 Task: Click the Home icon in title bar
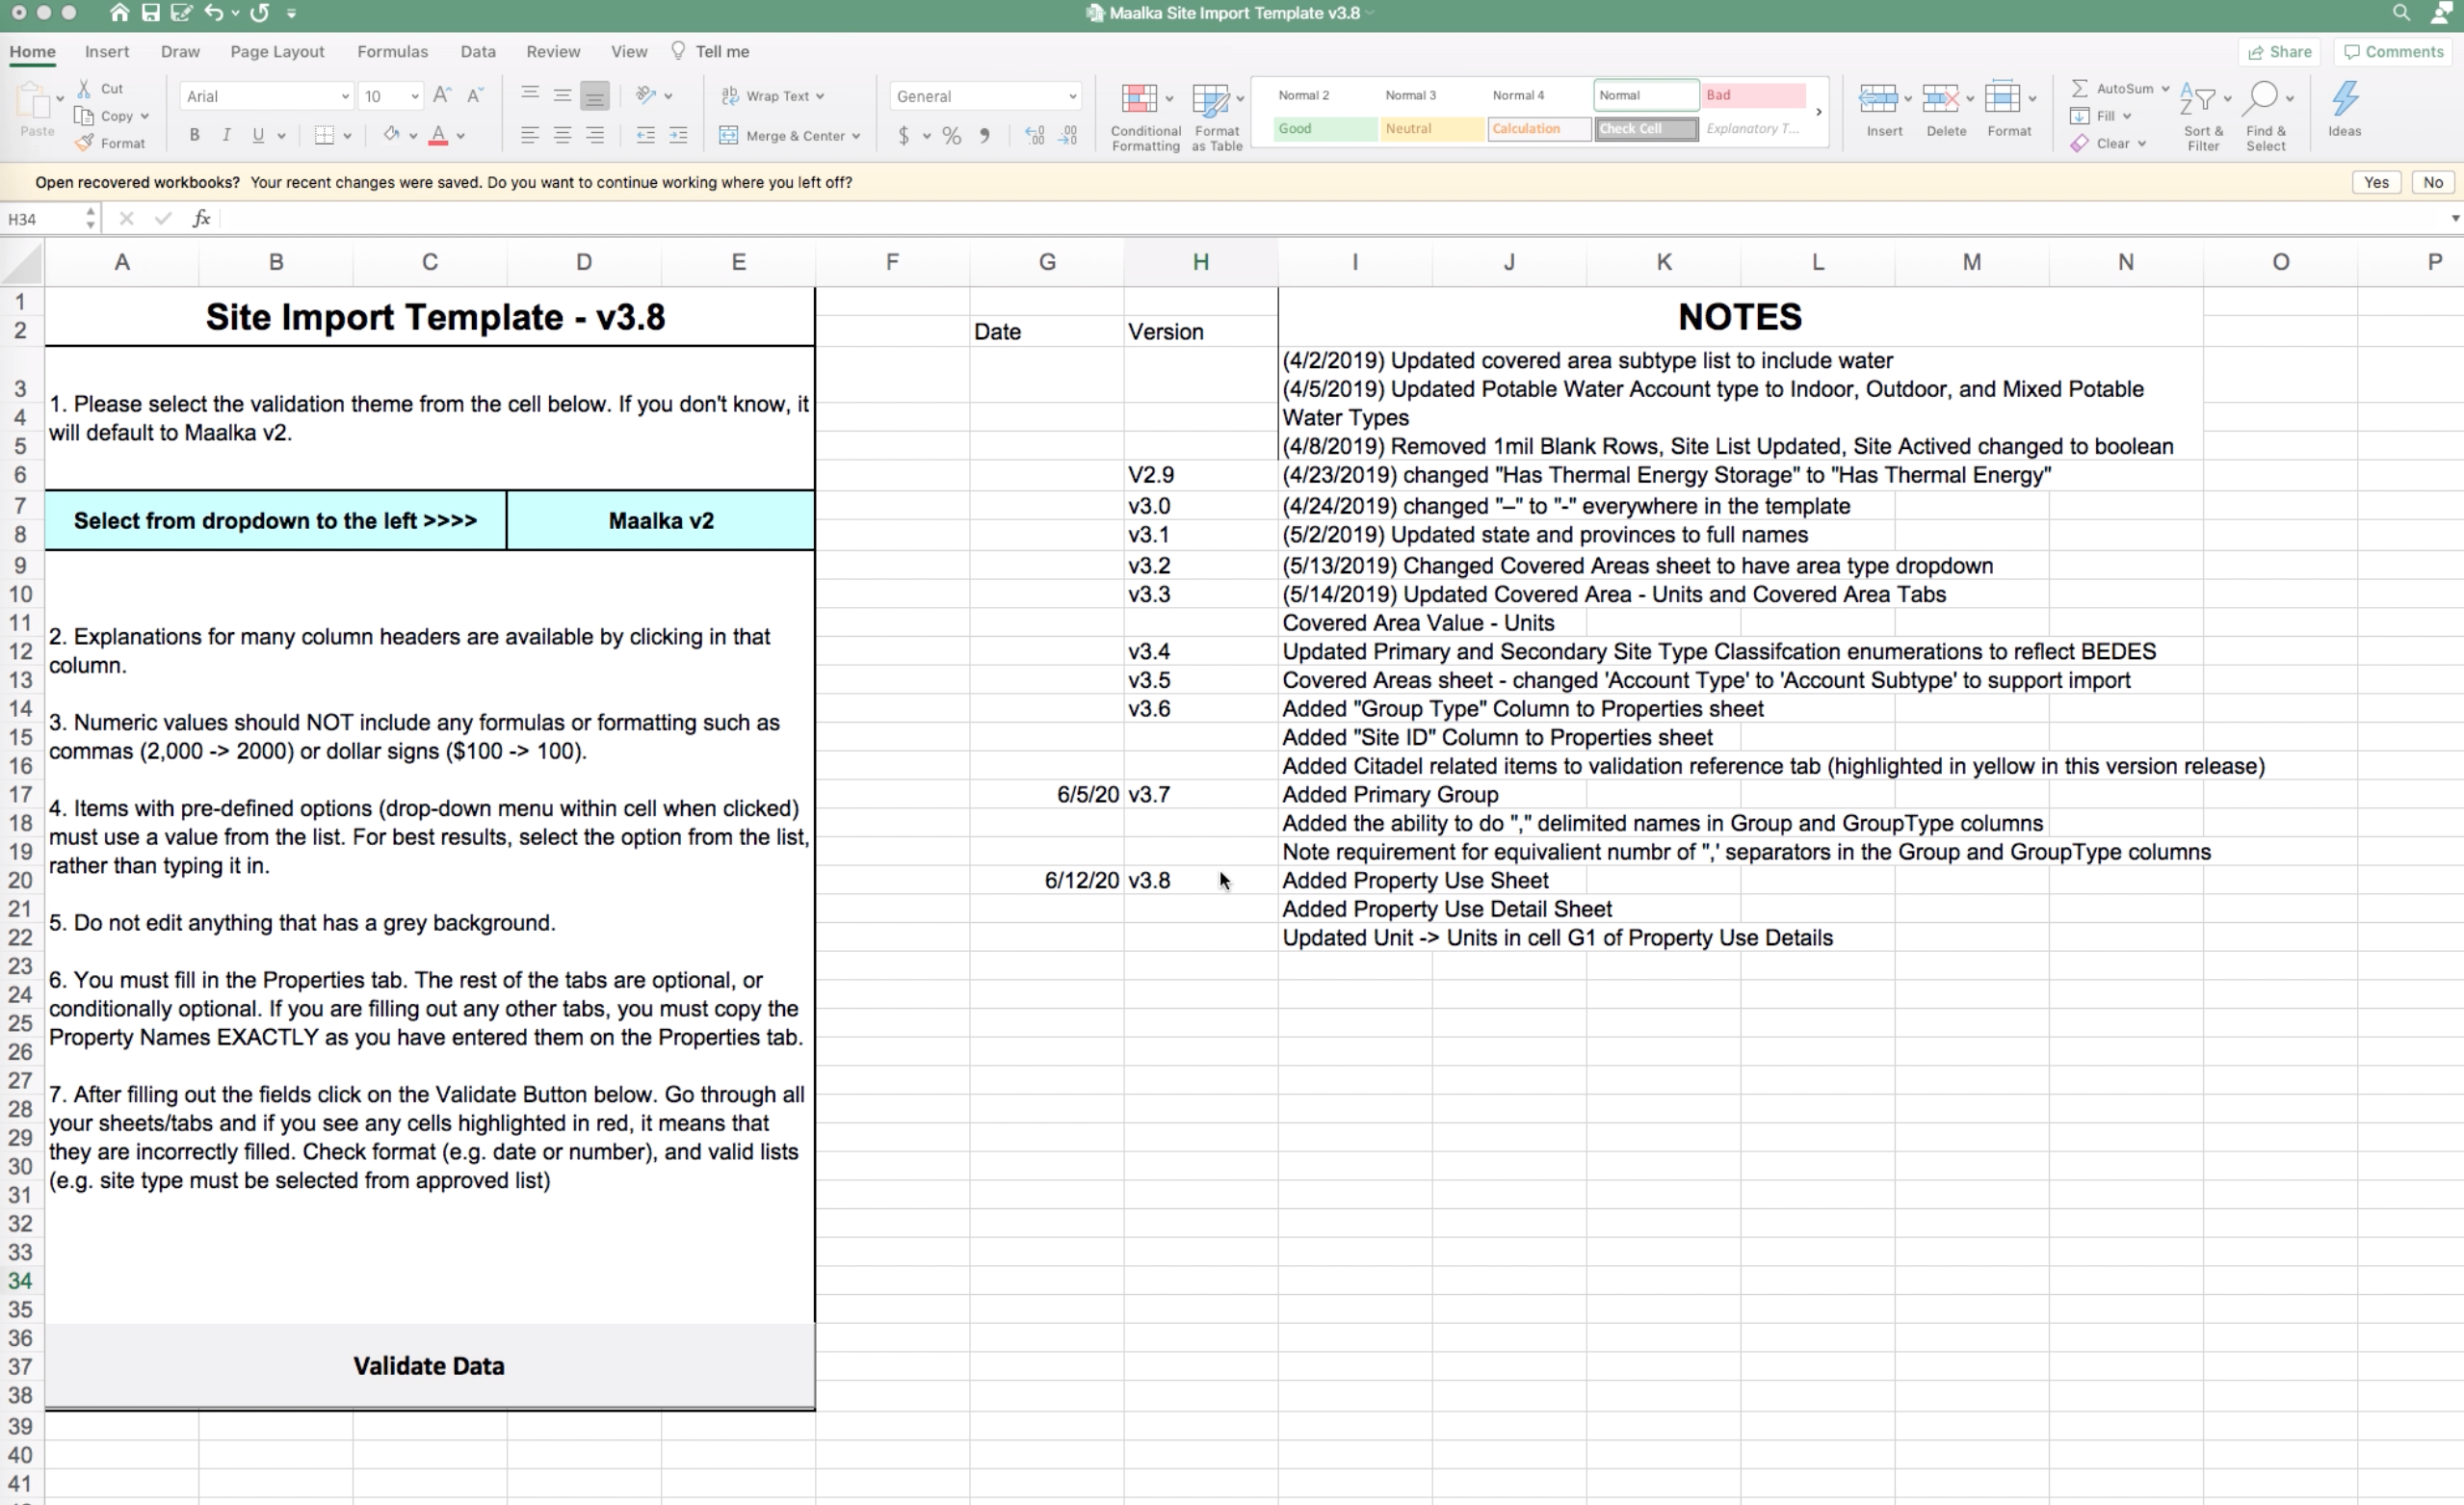tap(119, 13)
